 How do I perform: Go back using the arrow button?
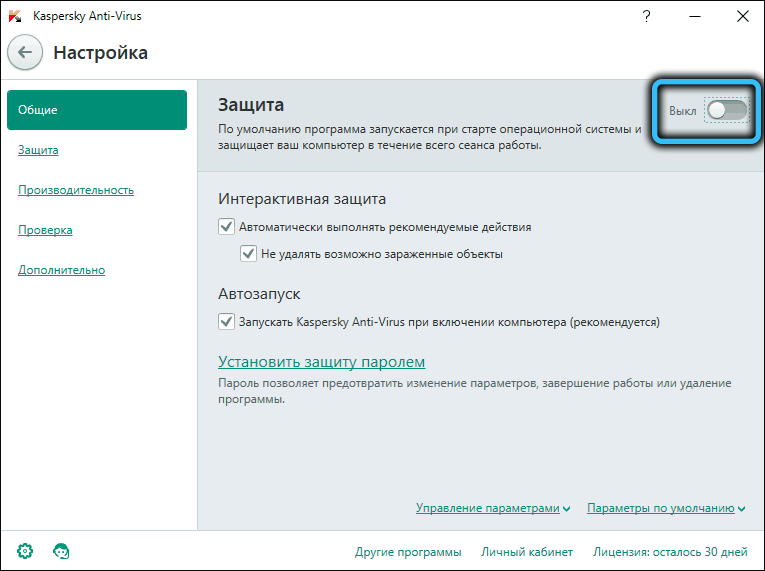pyautogui.click(x=25, y=52)
